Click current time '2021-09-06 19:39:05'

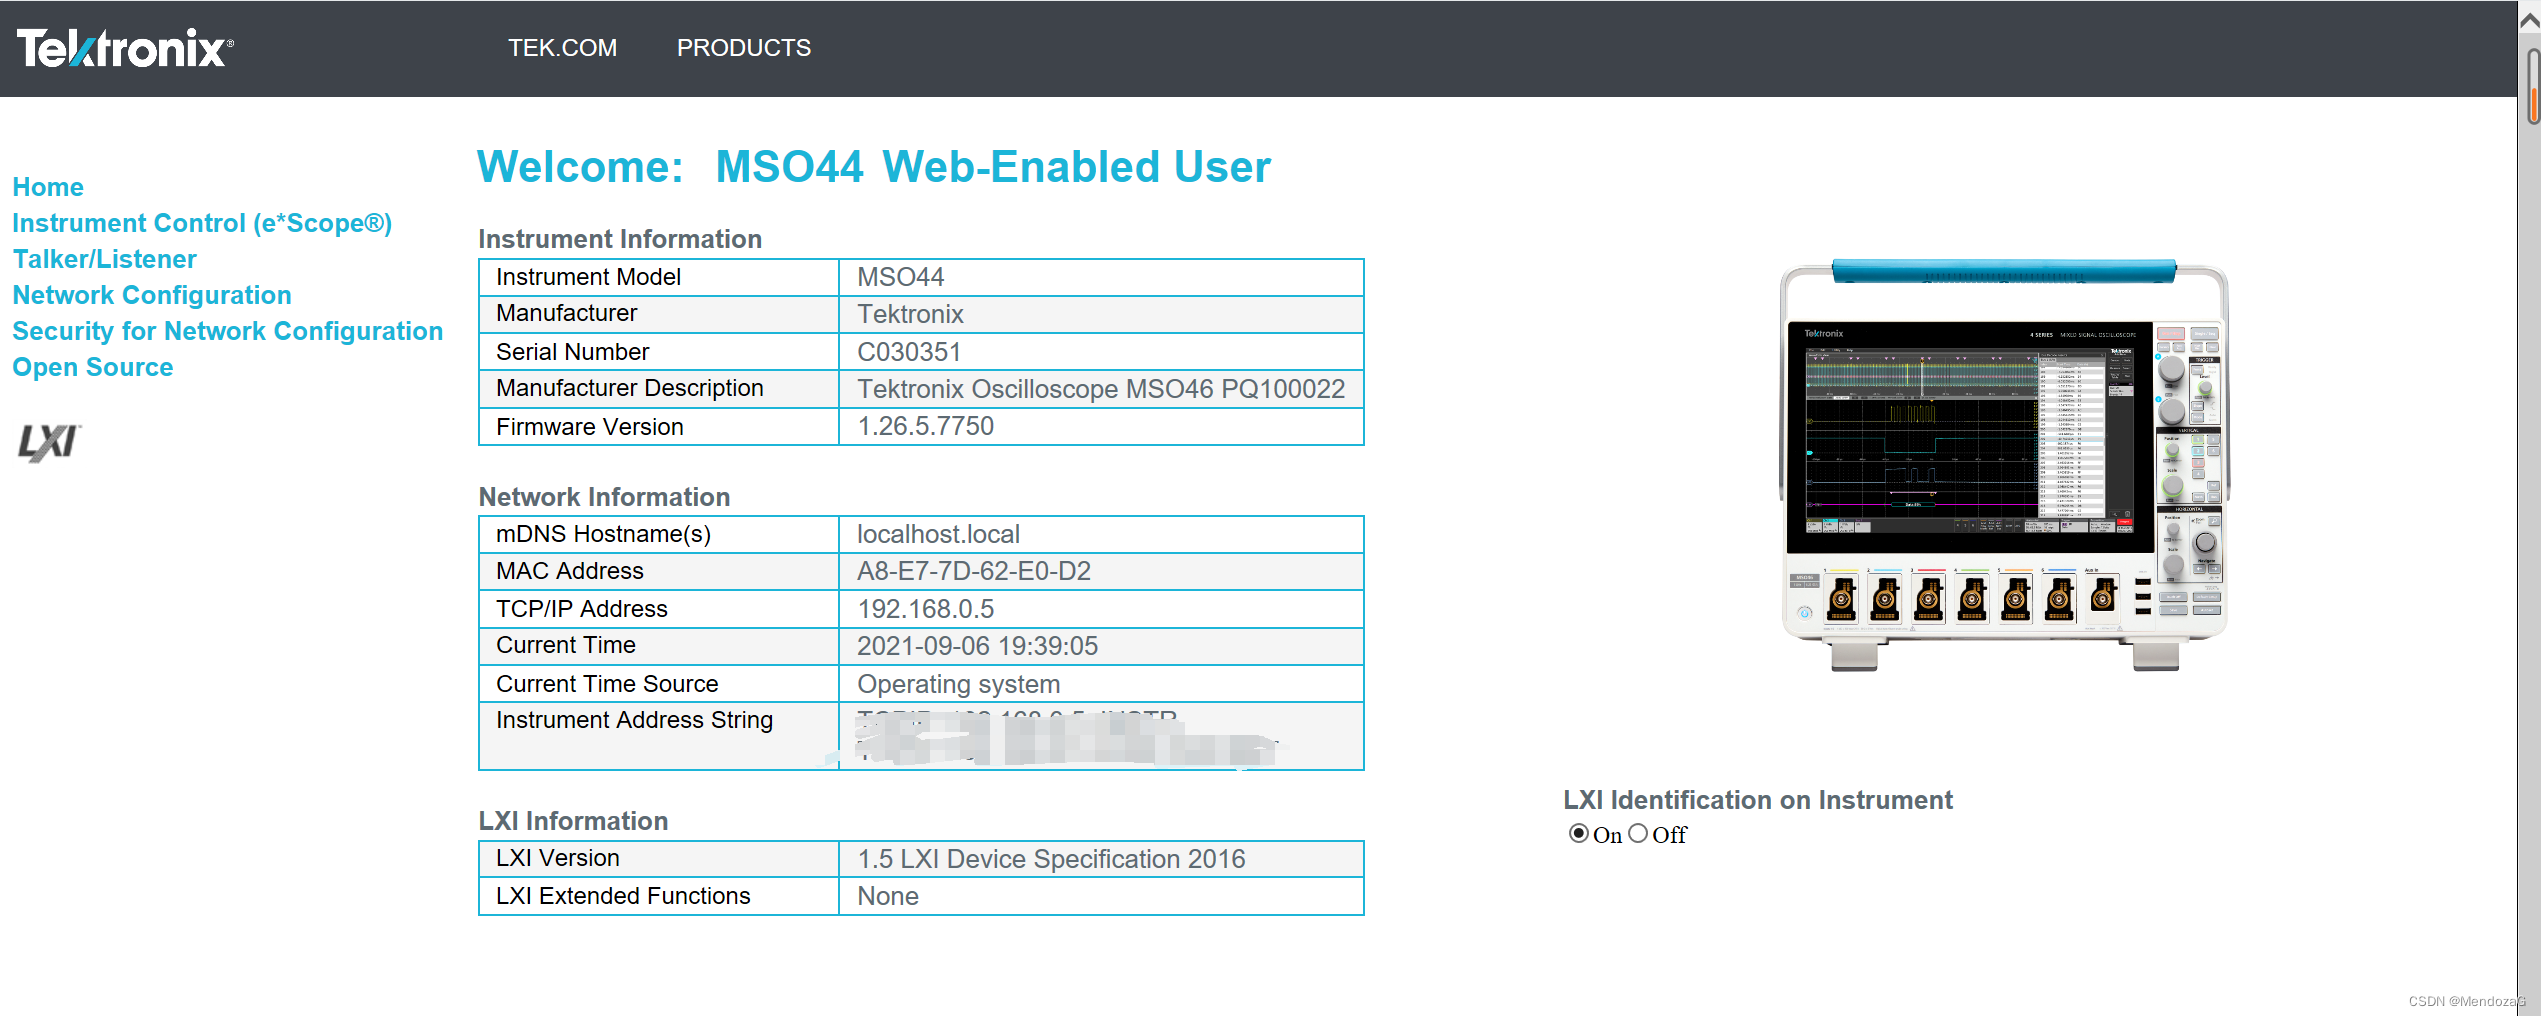(x=977, y=646)
